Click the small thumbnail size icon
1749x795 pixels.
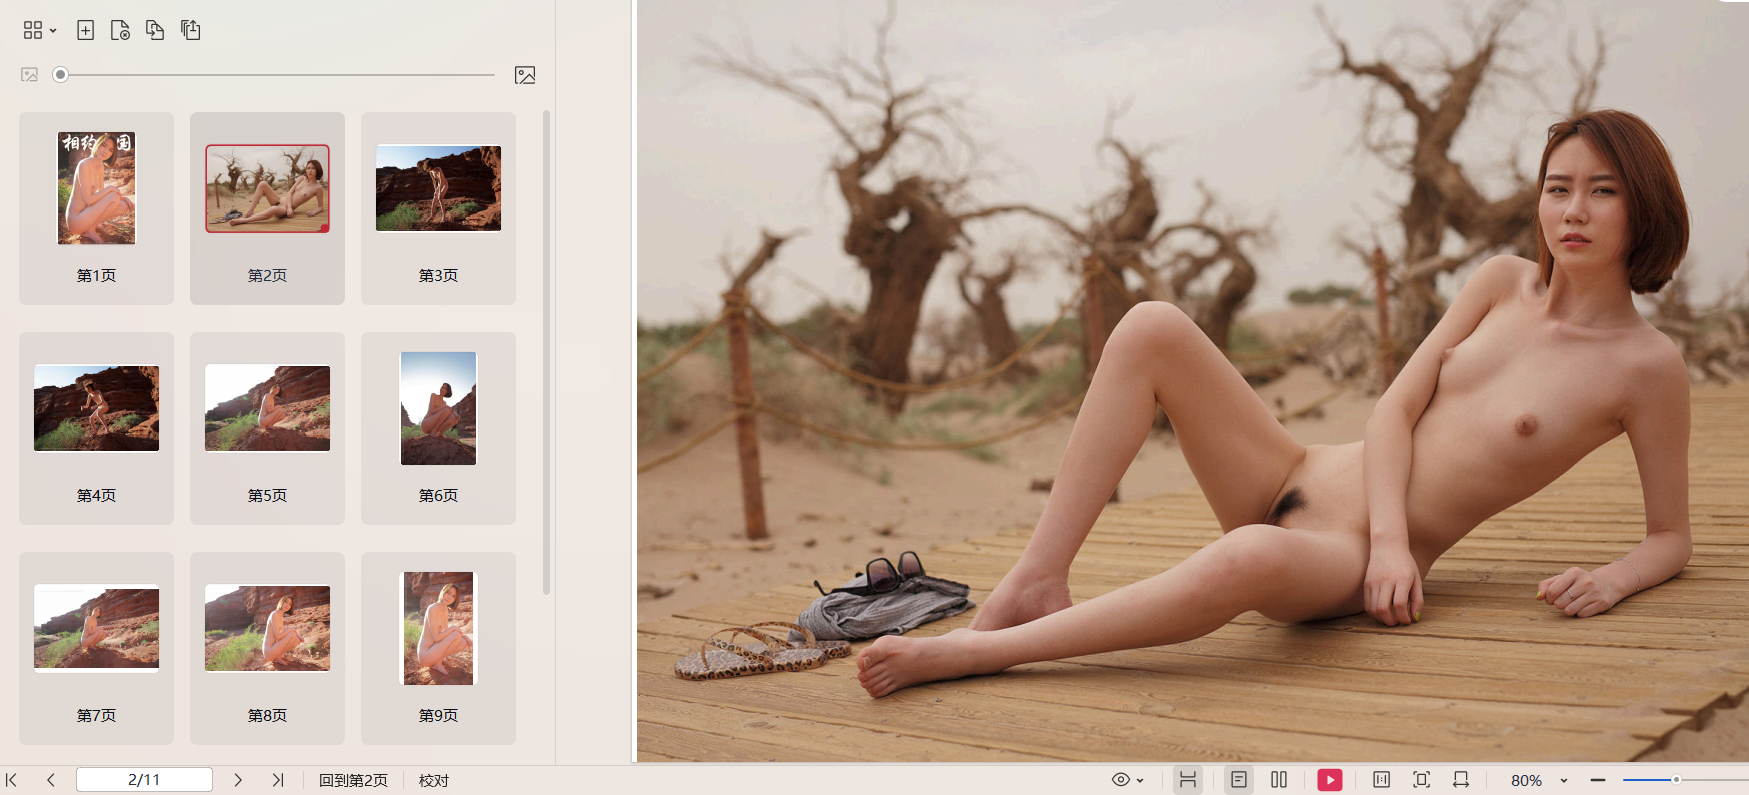click(30, 75)
